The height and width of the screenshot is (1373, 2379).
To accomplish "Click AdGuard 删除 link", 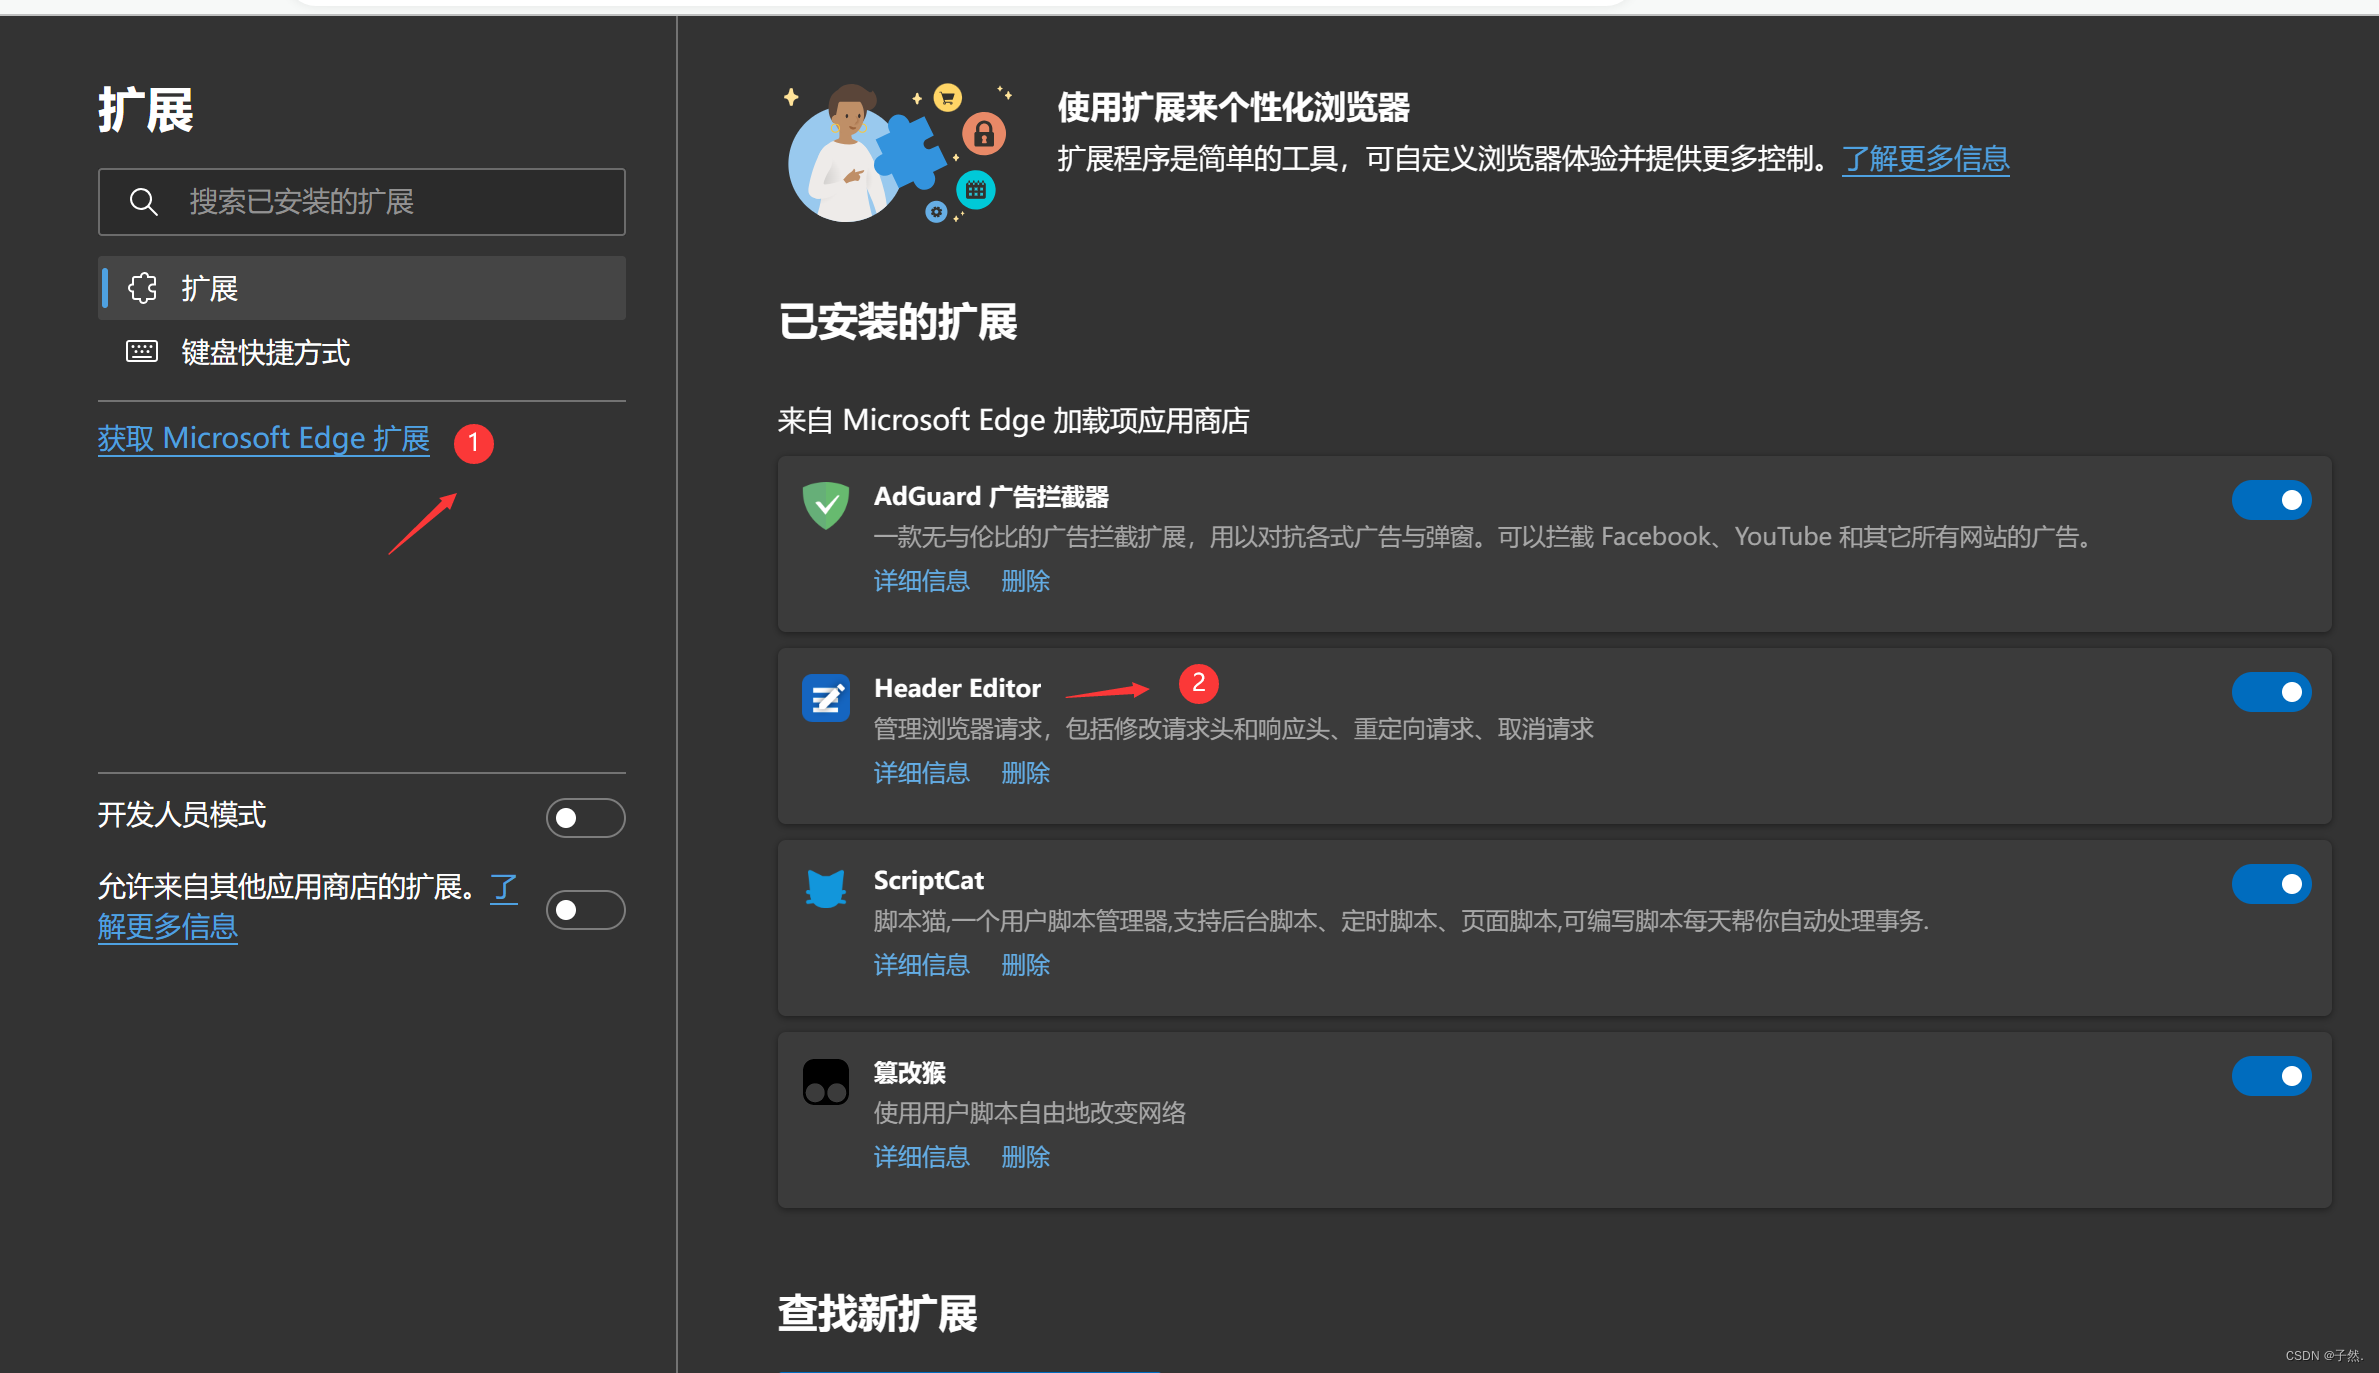I will [x=1026, y=581].
